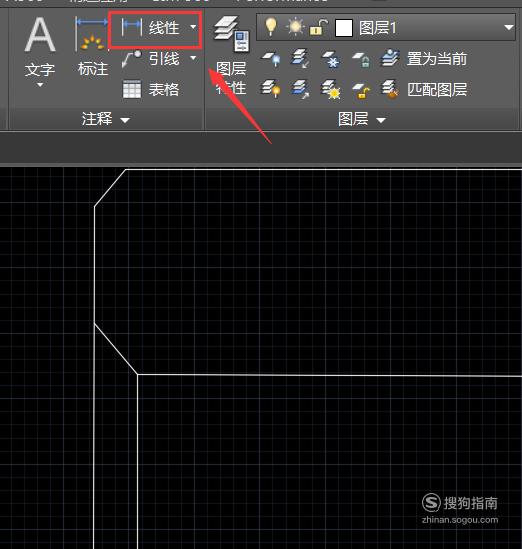Click Turn All Layers On icon
This screenshot has height=549, width=522.
pos(271,89)
